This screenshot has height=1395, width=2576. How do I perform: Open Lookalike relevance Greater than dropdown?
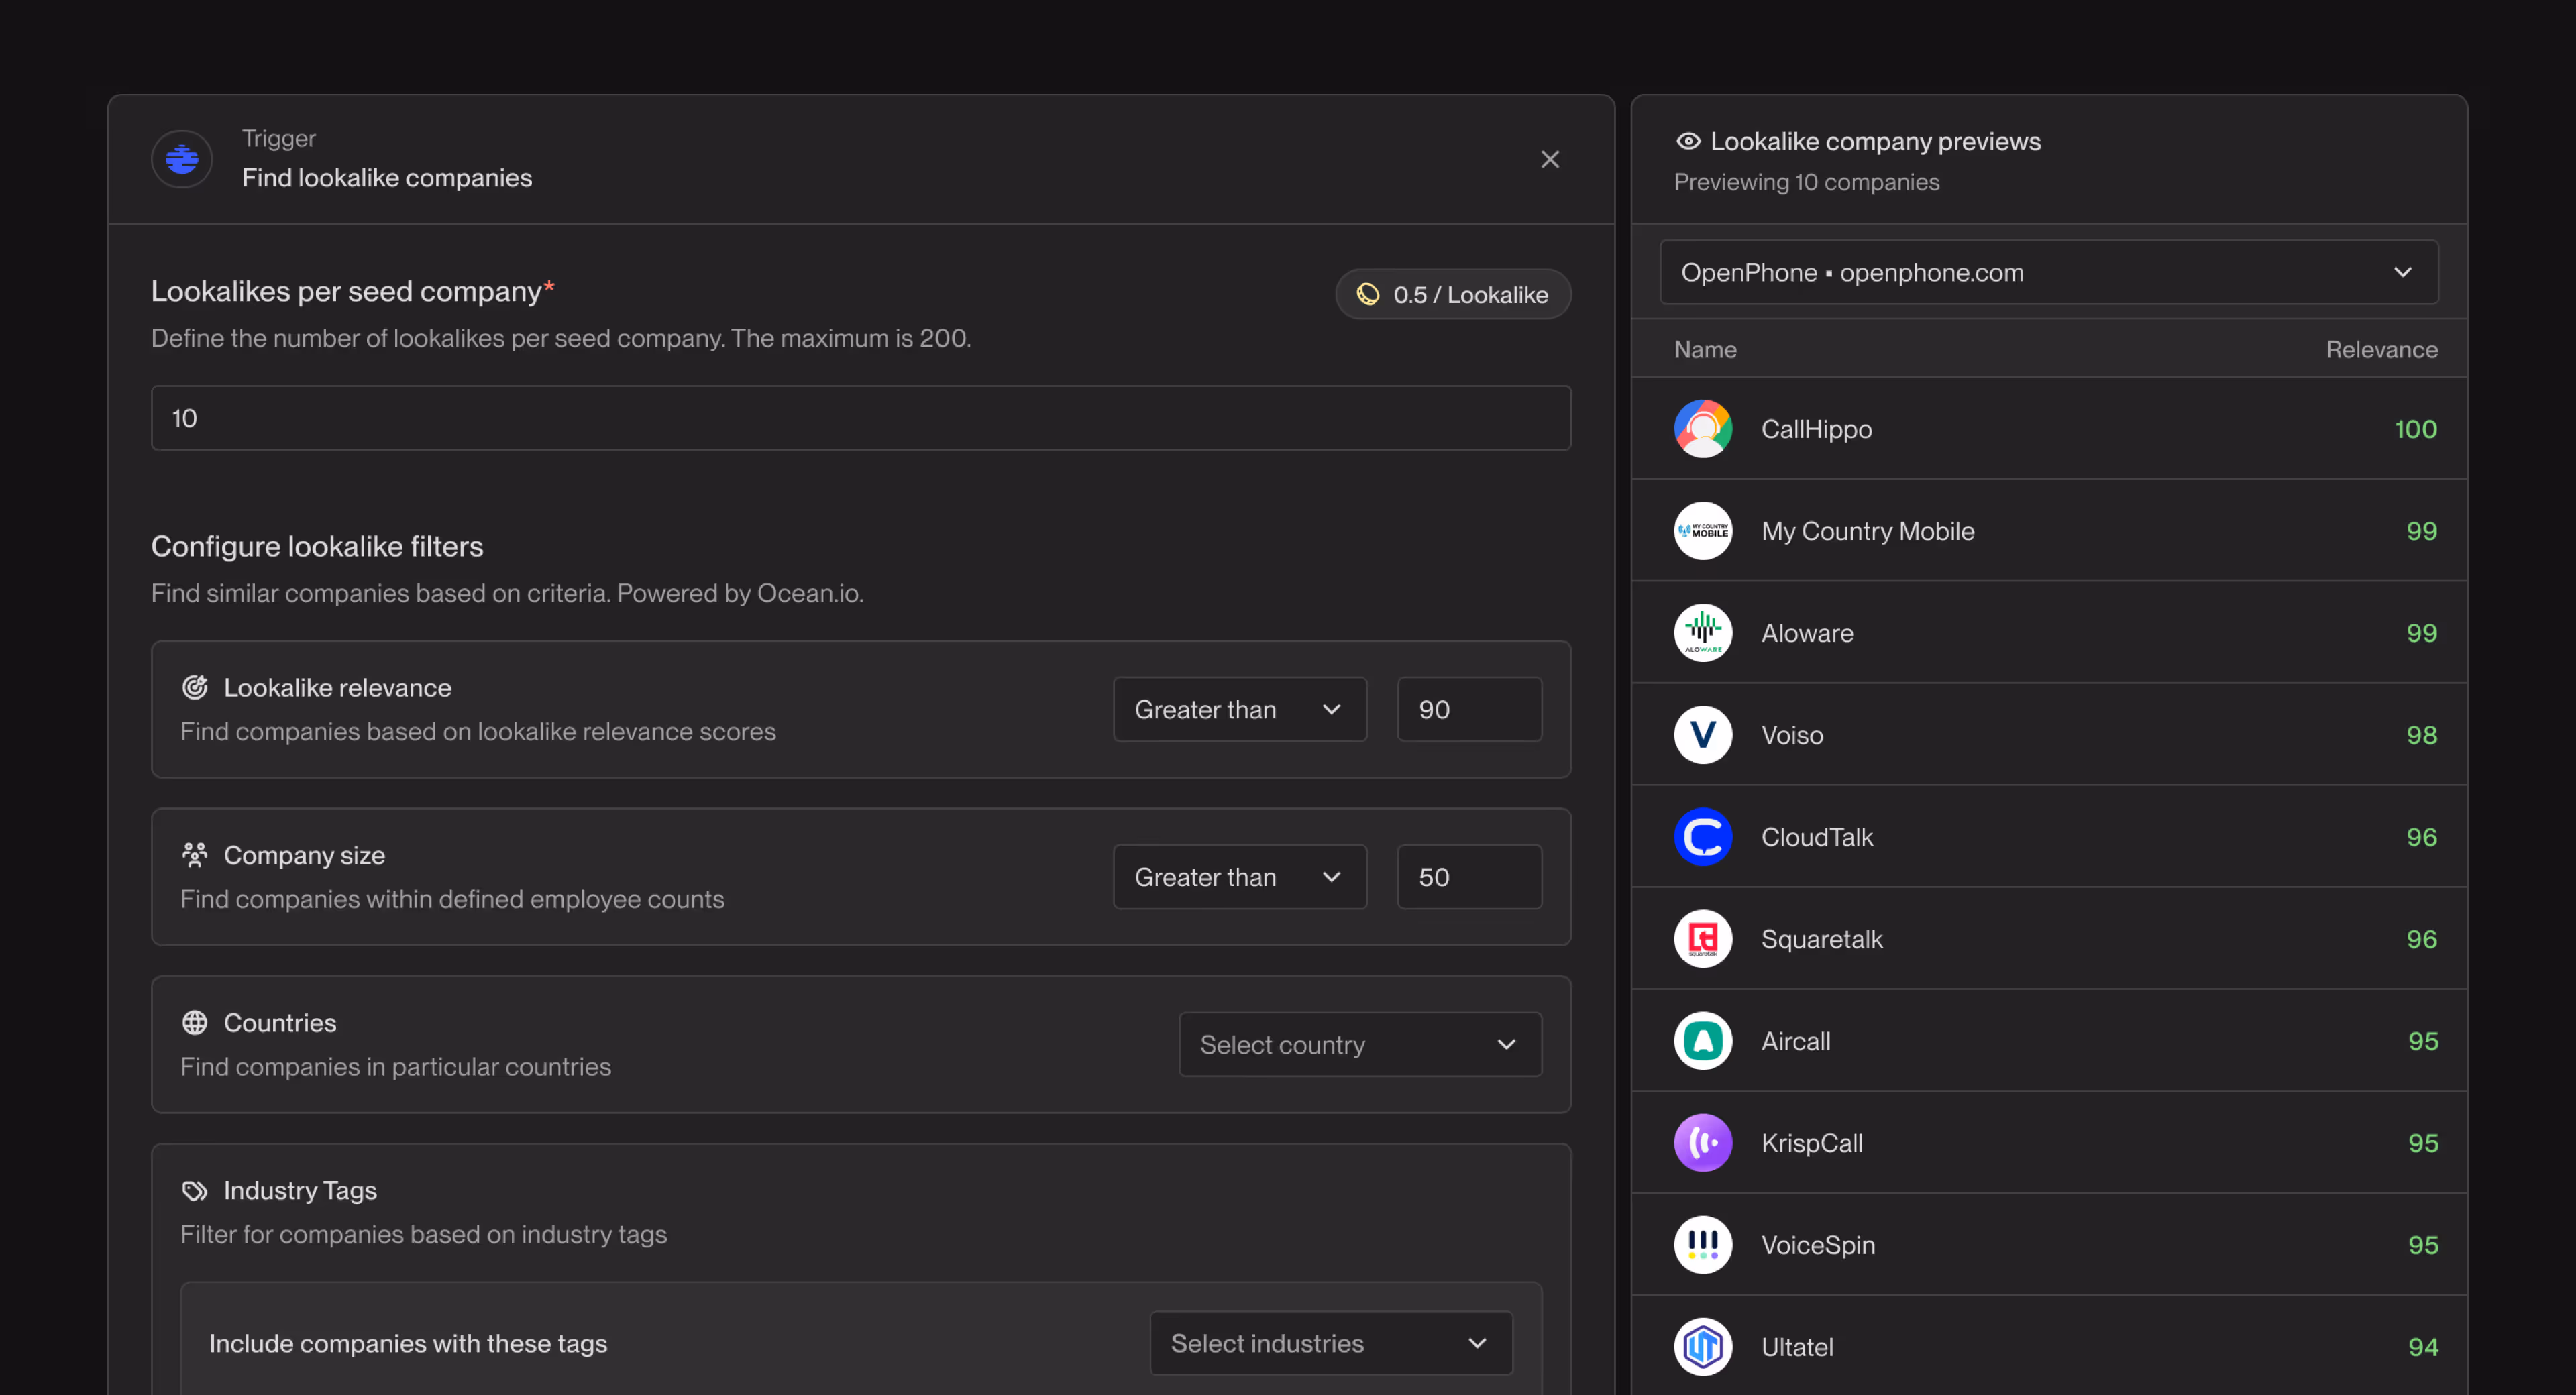pyautogui.click(x=1239, y=709)
